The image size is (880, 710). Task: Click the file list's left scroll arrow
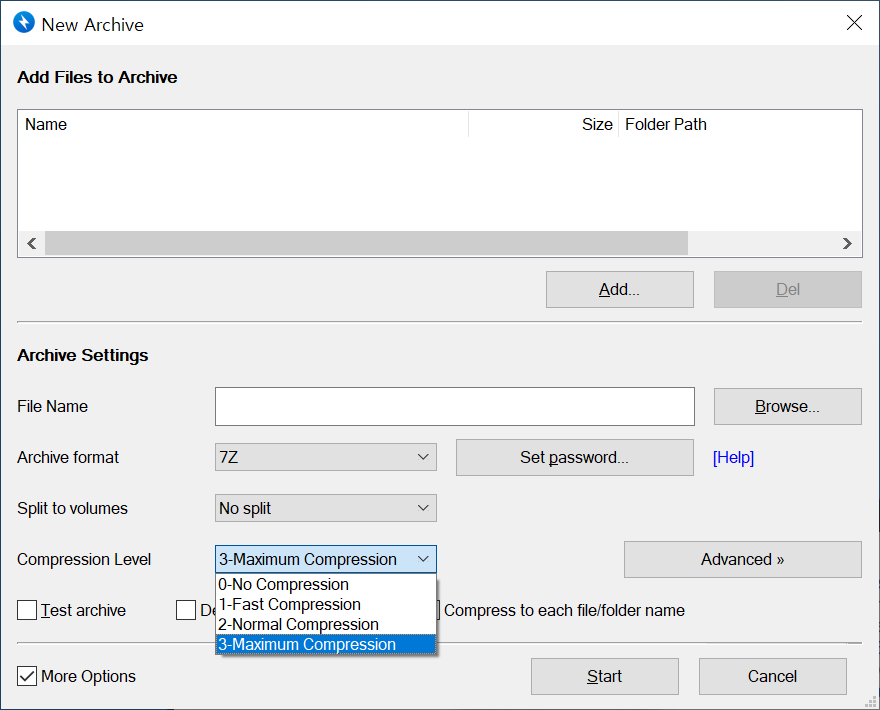point(31,243)
